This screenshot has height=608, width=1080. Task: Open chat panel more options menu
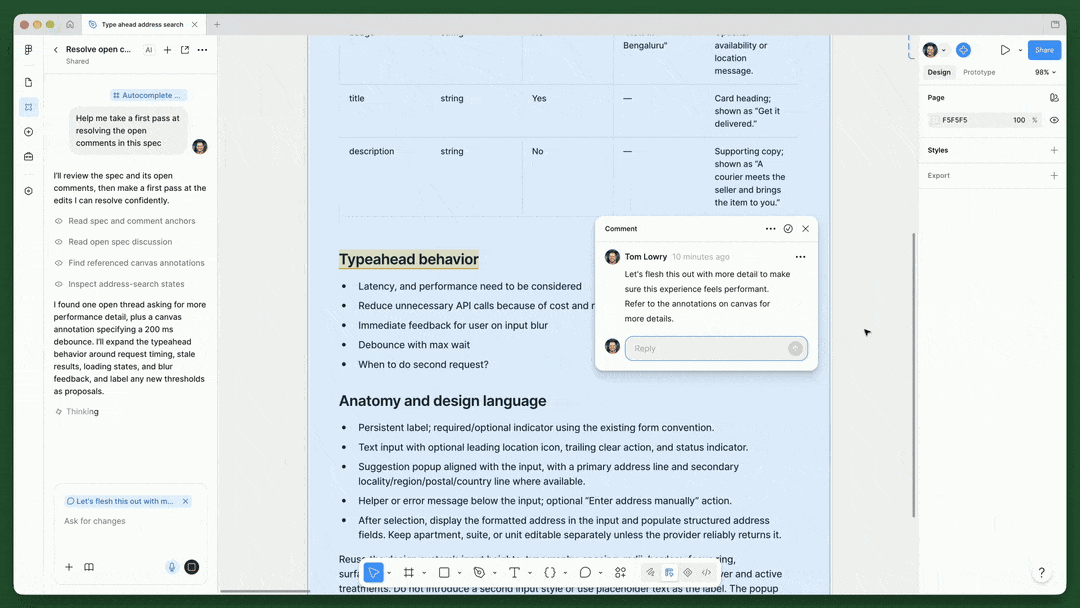click(202, 50)
